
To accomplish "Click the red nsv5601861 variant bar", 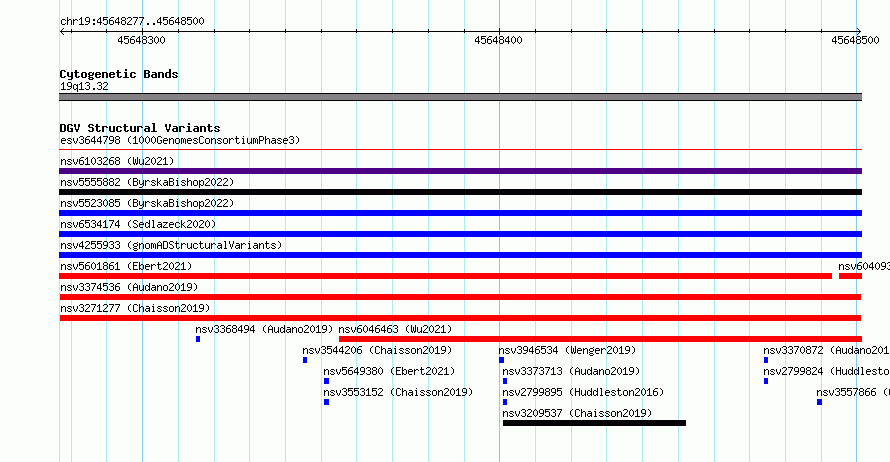I will 446,276.
